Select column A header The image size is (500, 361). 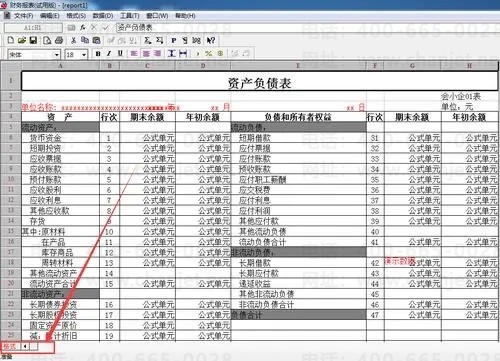click(60, 66)
